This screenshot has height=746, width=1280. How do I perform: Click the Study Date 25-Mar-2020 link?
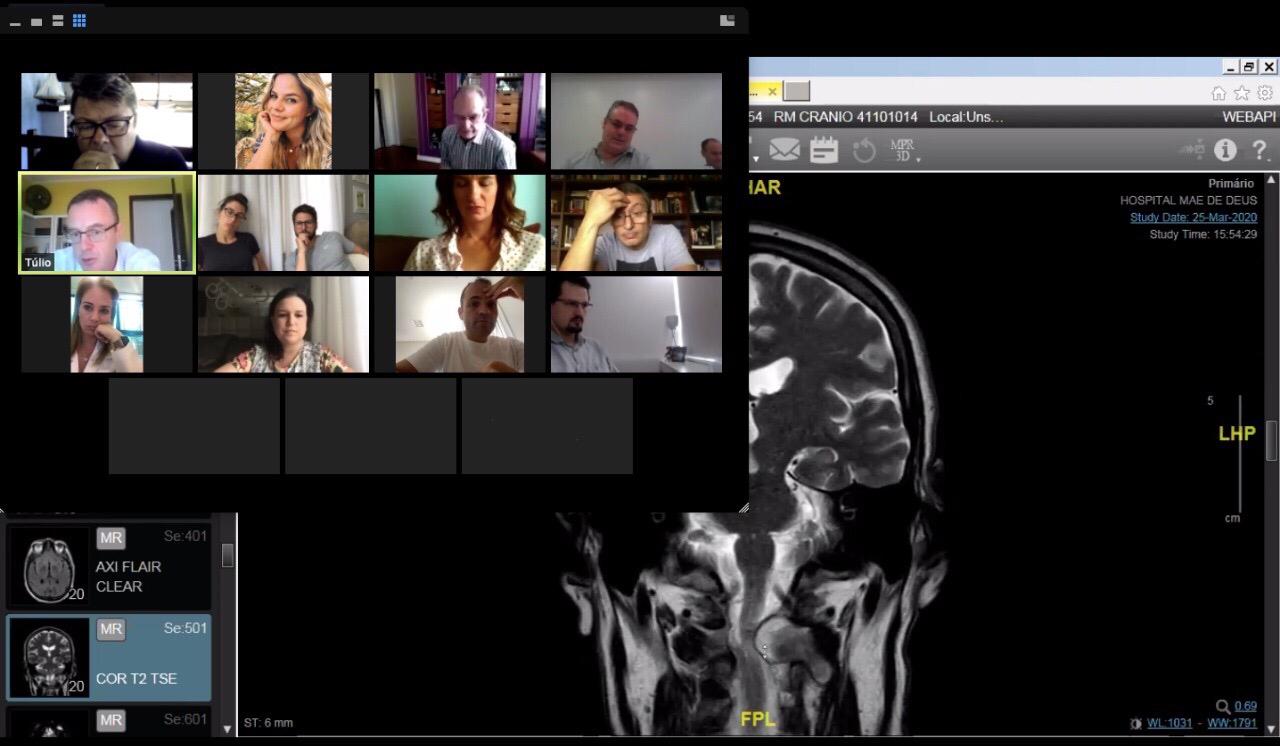pos(1193,217)
